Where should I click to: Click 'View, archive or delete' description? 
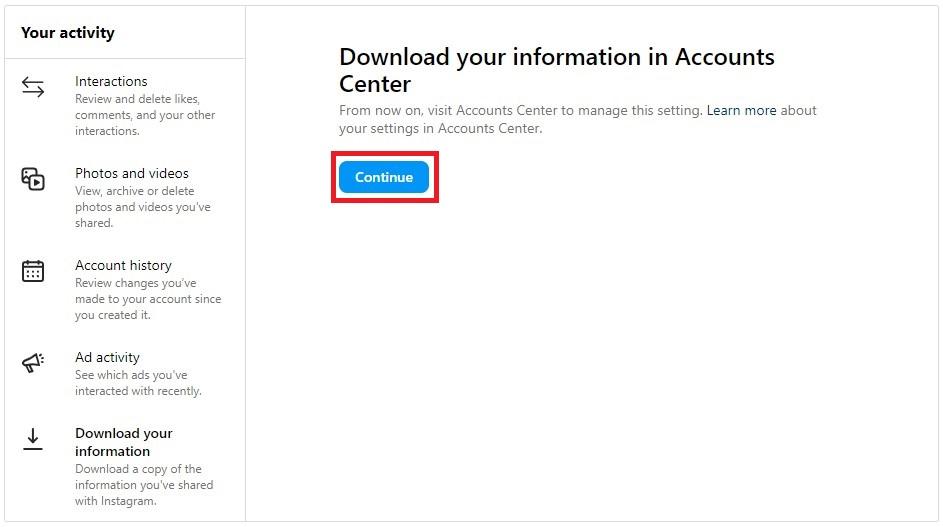[143, 207]
